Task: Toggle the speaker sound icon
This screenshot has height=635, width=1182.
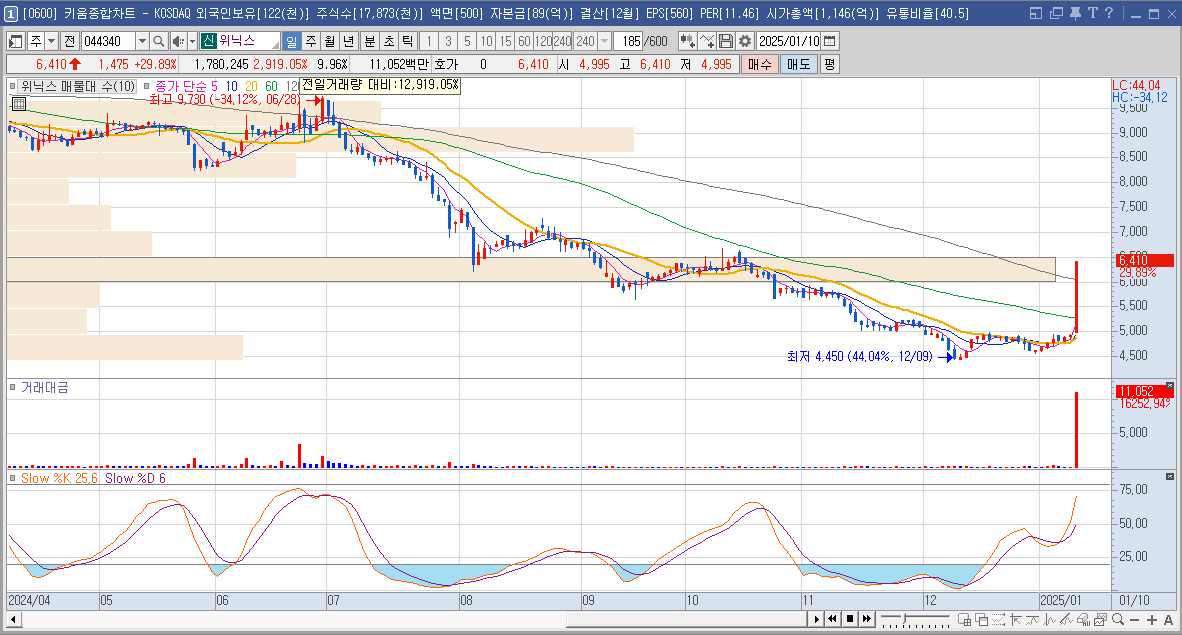Action: coord(178,41)
